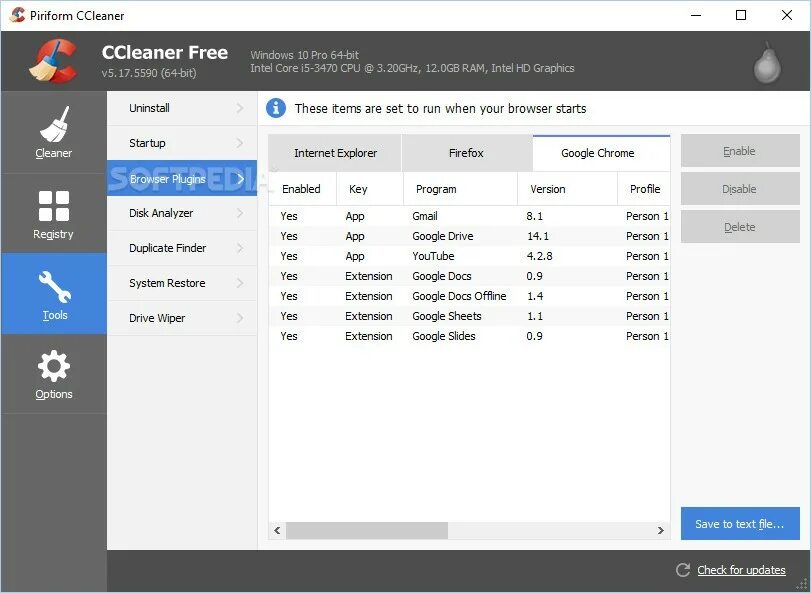This screenshot has width=811, height=593.
Task: Switch to the Internet Explorer tab
Action: [335, 153]
